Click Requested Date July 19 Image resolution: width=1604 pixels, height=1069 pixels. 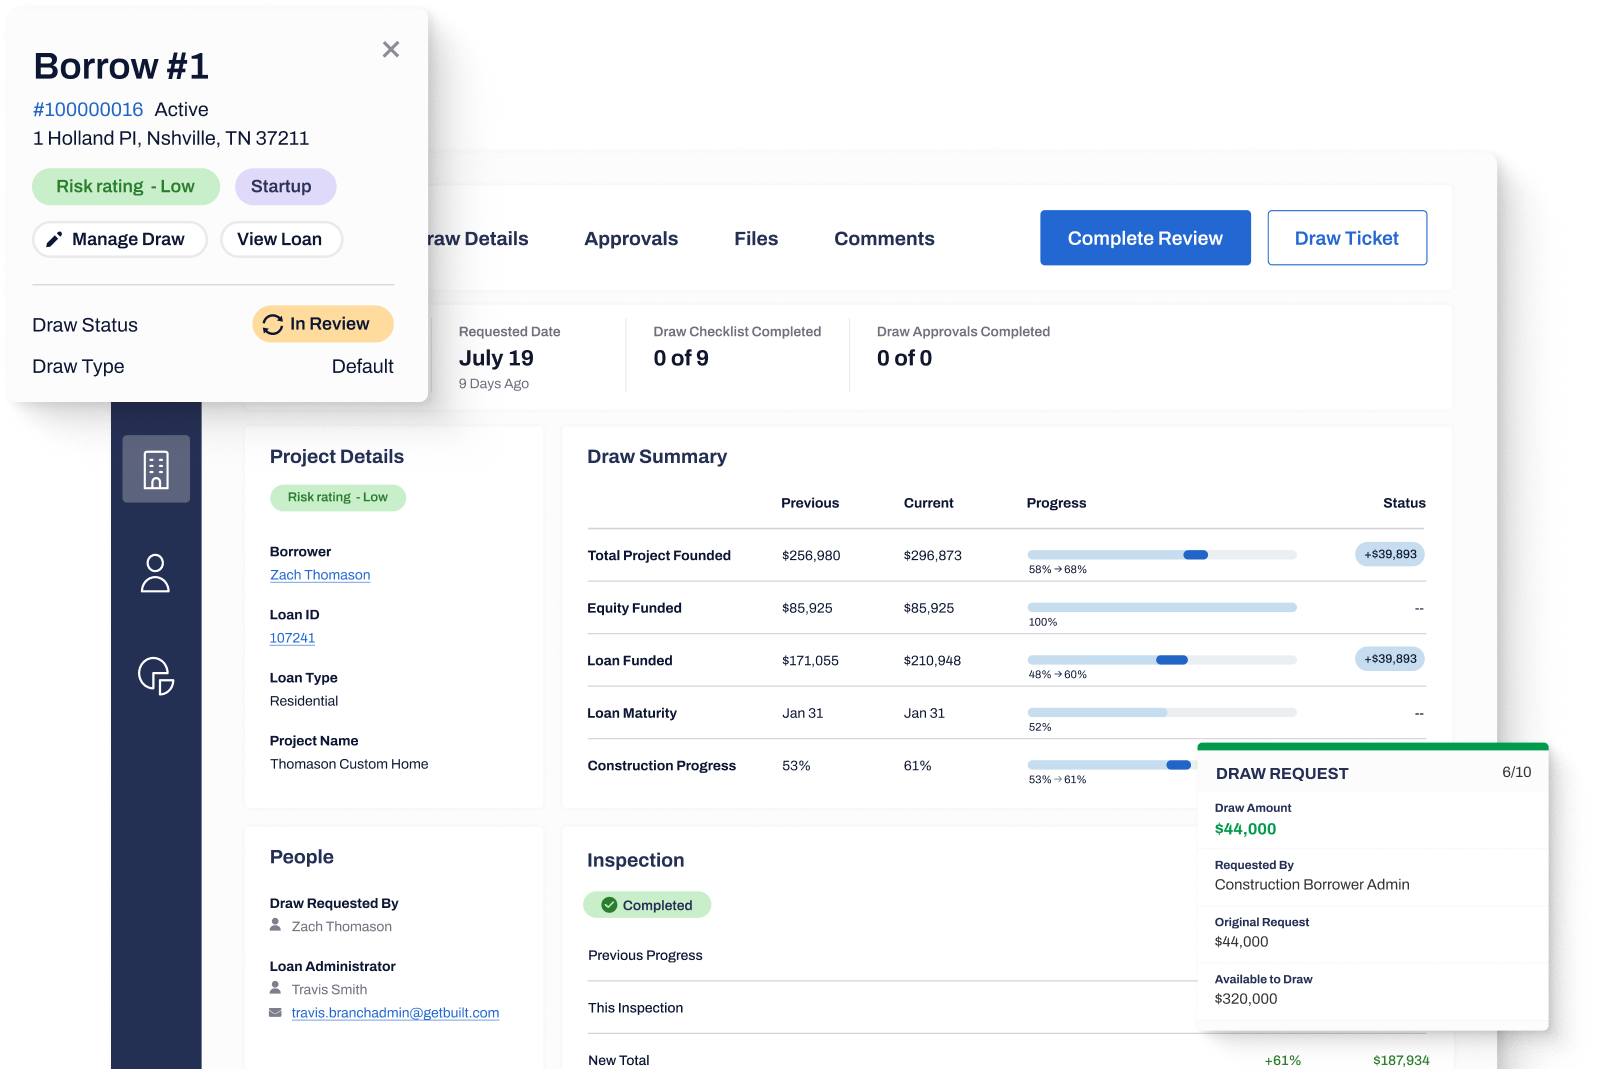[x=496, y=358]
